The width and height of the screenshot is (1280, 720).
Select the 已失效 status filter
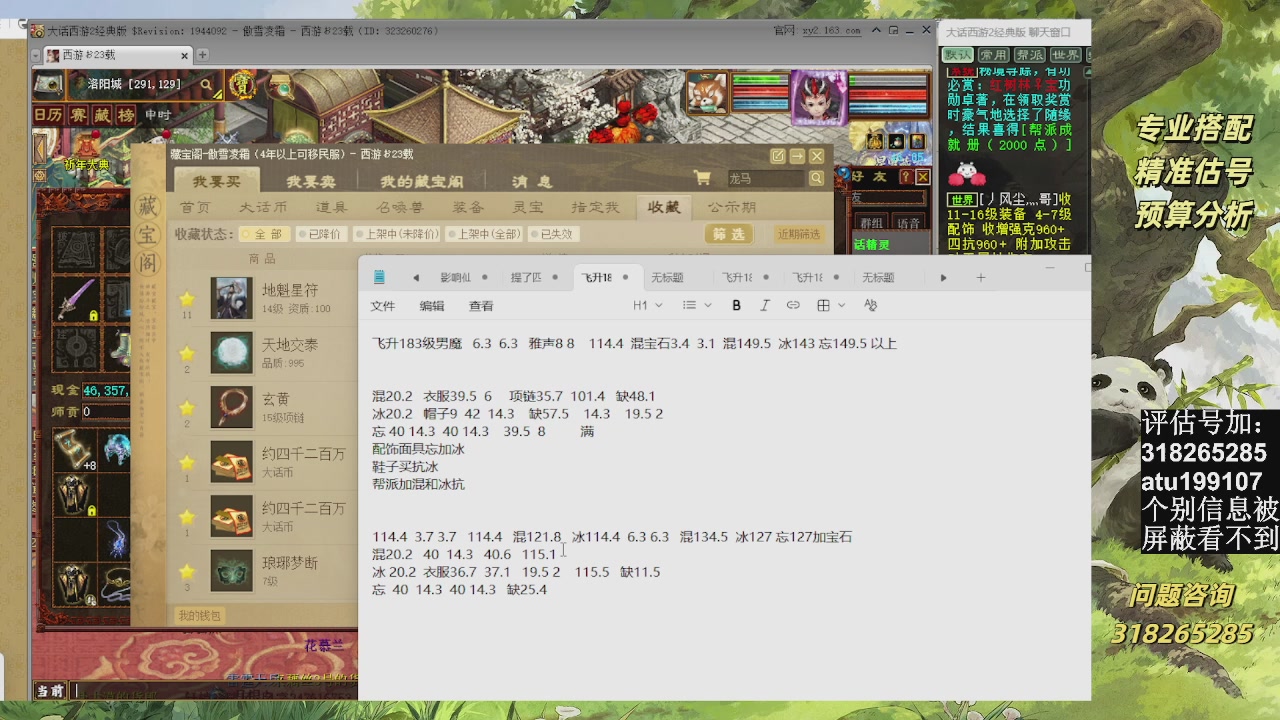[x=556, y=234]
